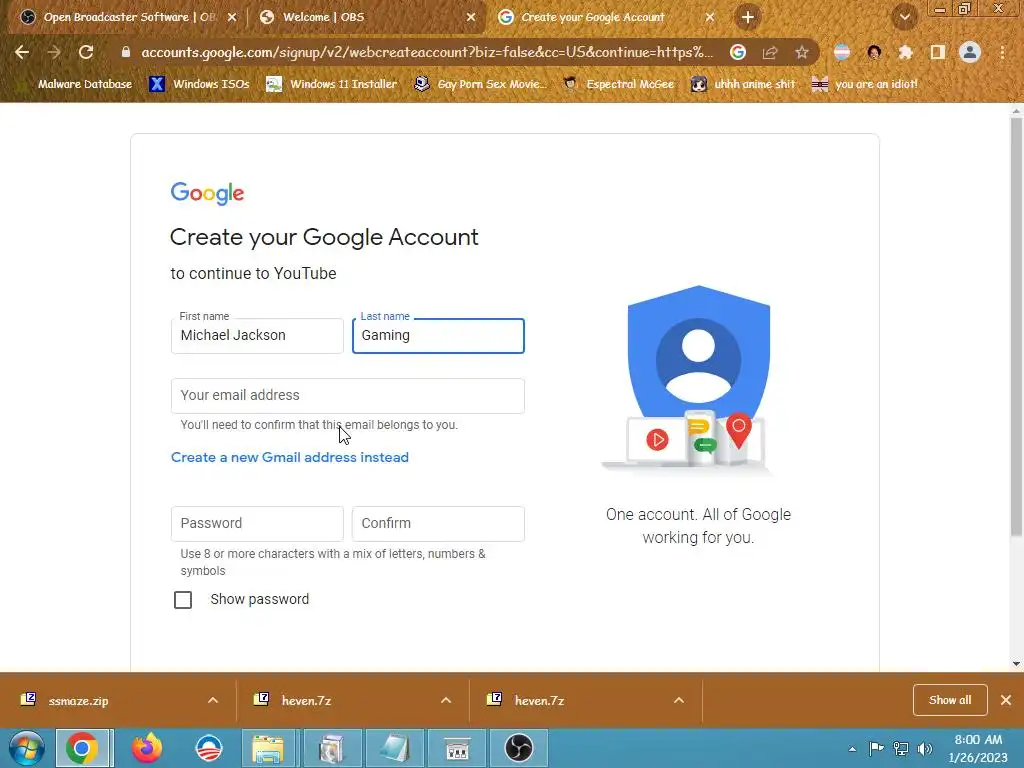
Task: Click the Last name field containing Gaming
Action: pos(438,336)
